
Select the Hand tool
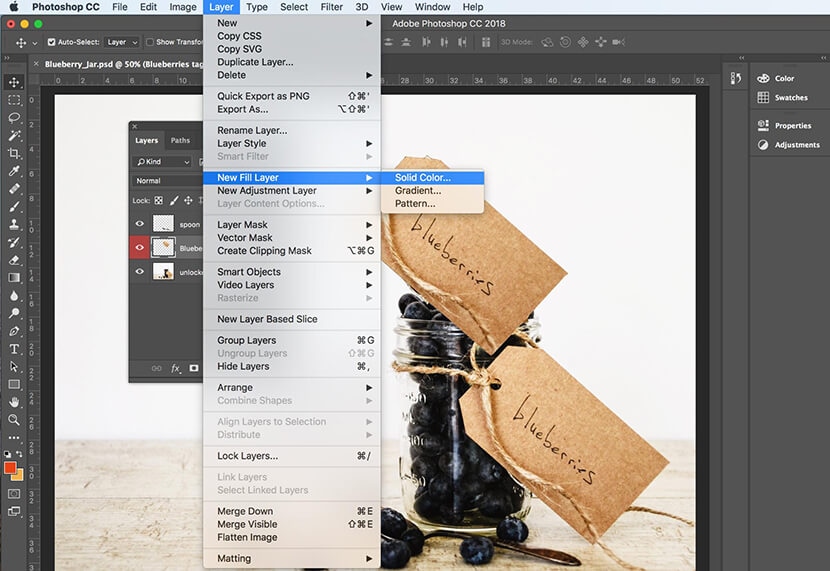point(14,402)
